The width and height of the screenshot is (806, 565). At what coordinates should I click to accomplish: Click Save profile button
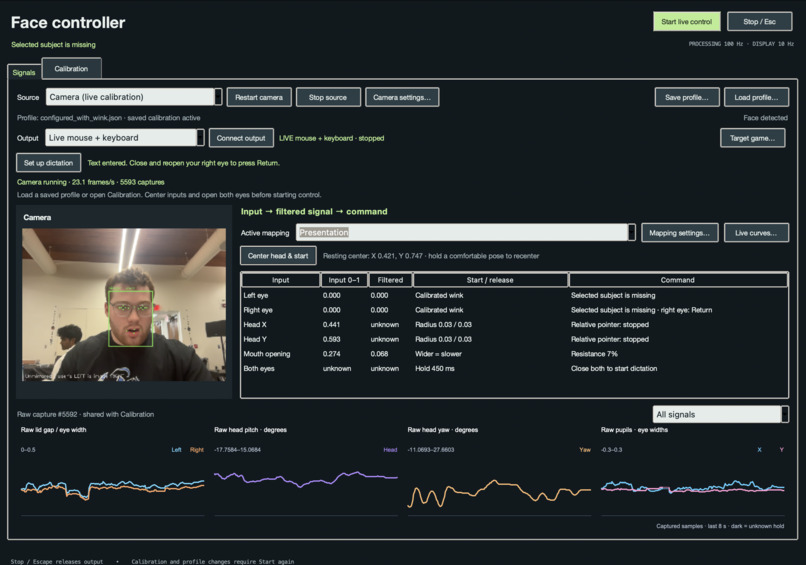tap(687, 97)
